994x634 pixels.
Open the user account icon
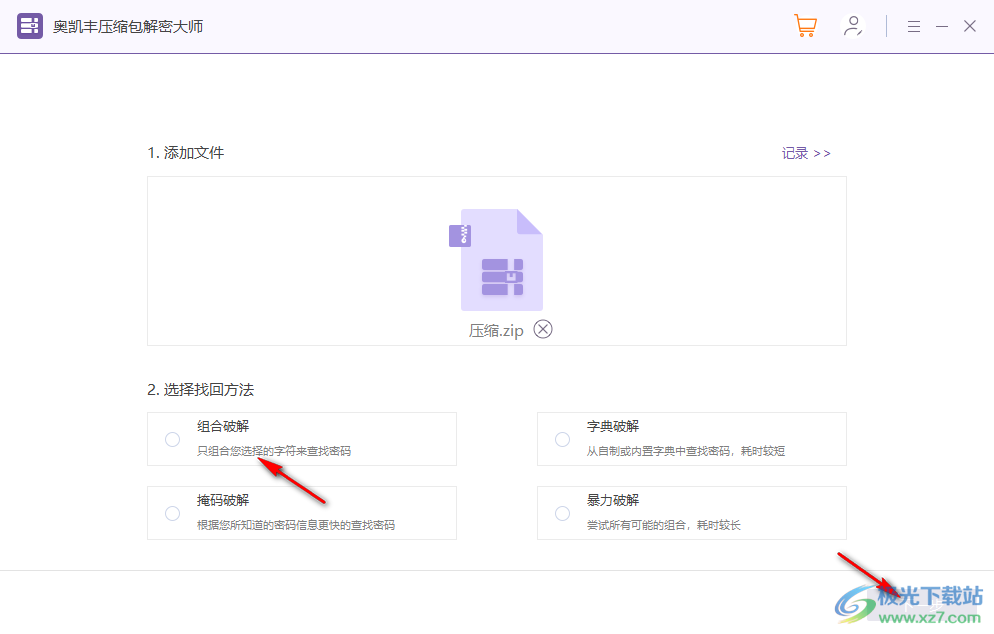point(853,26)
